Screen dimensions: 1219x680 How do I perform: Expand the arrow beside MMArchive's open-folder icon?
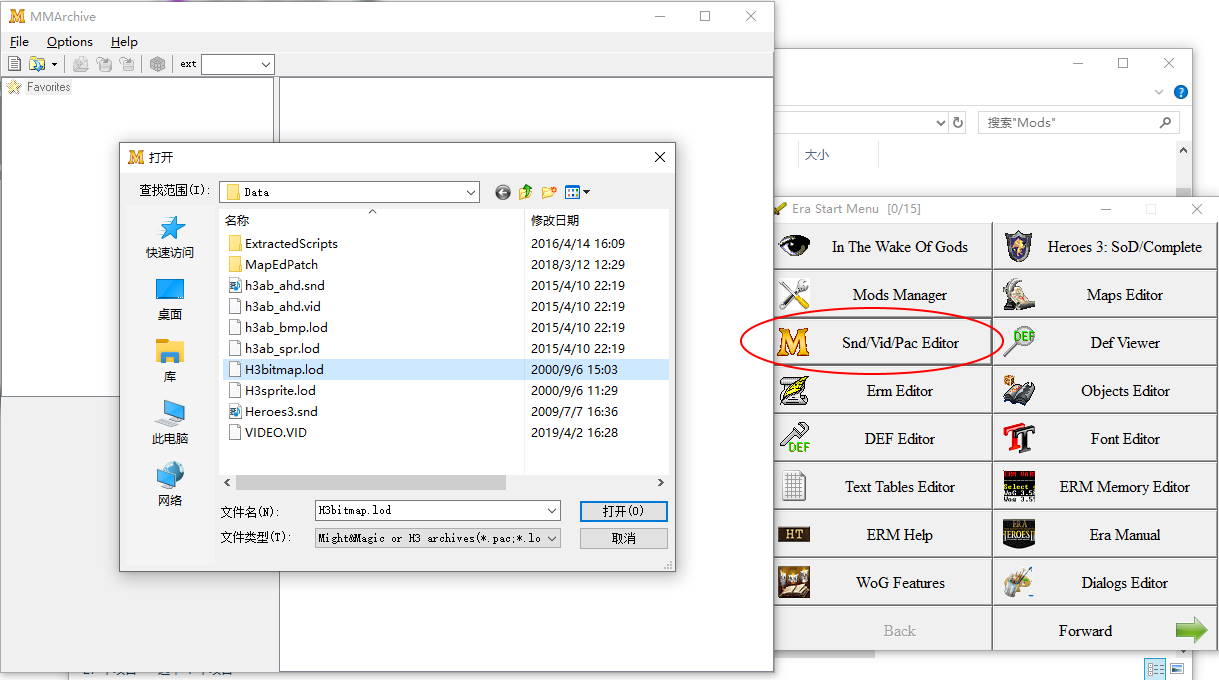coord(54,64)
